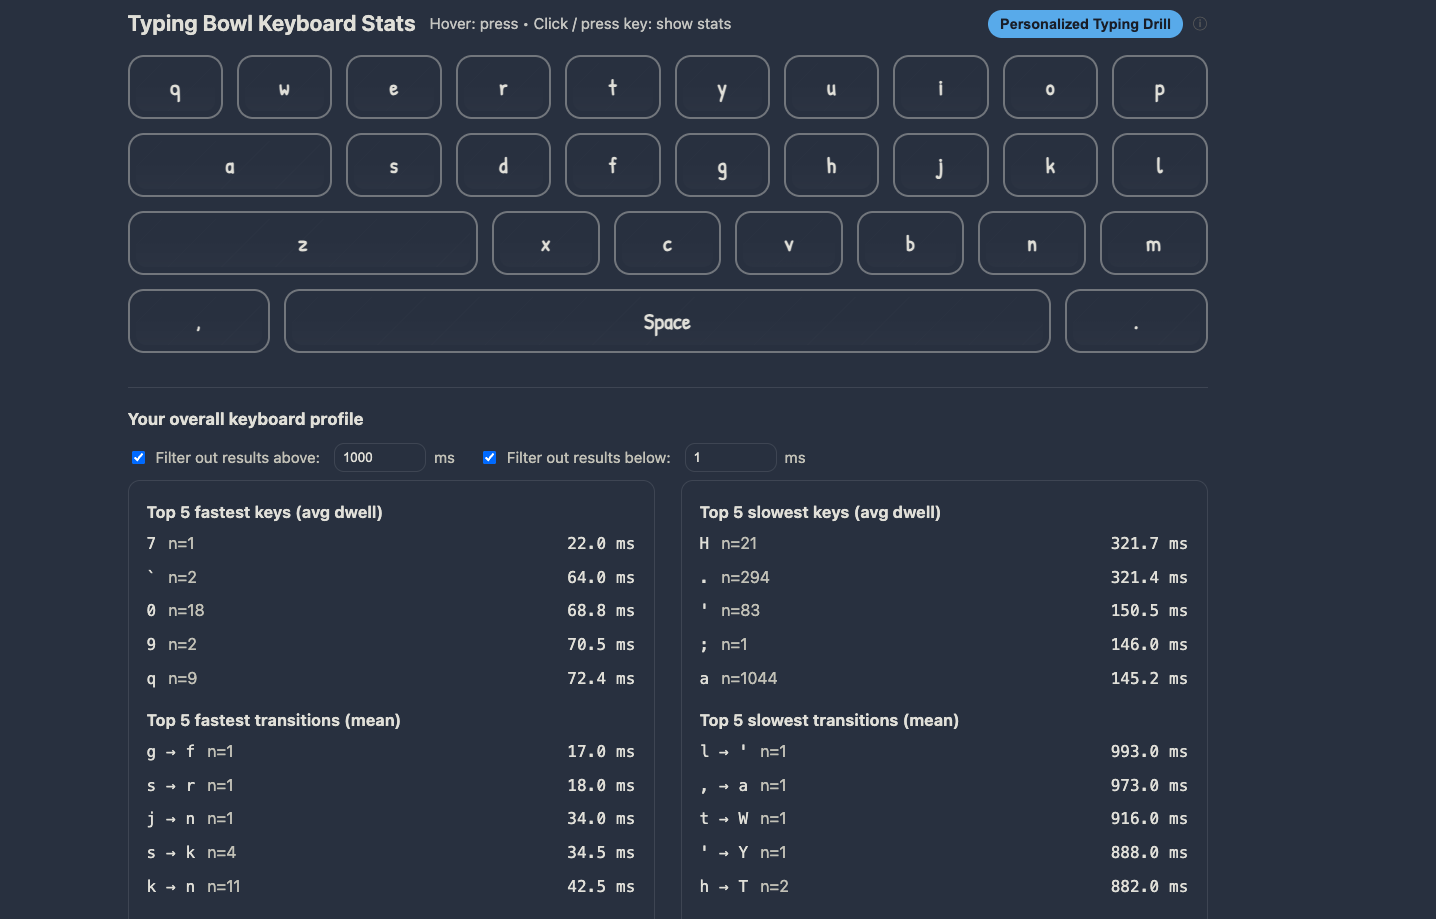Click the m key
The image size is (1436, 919).
[1154, 243]
